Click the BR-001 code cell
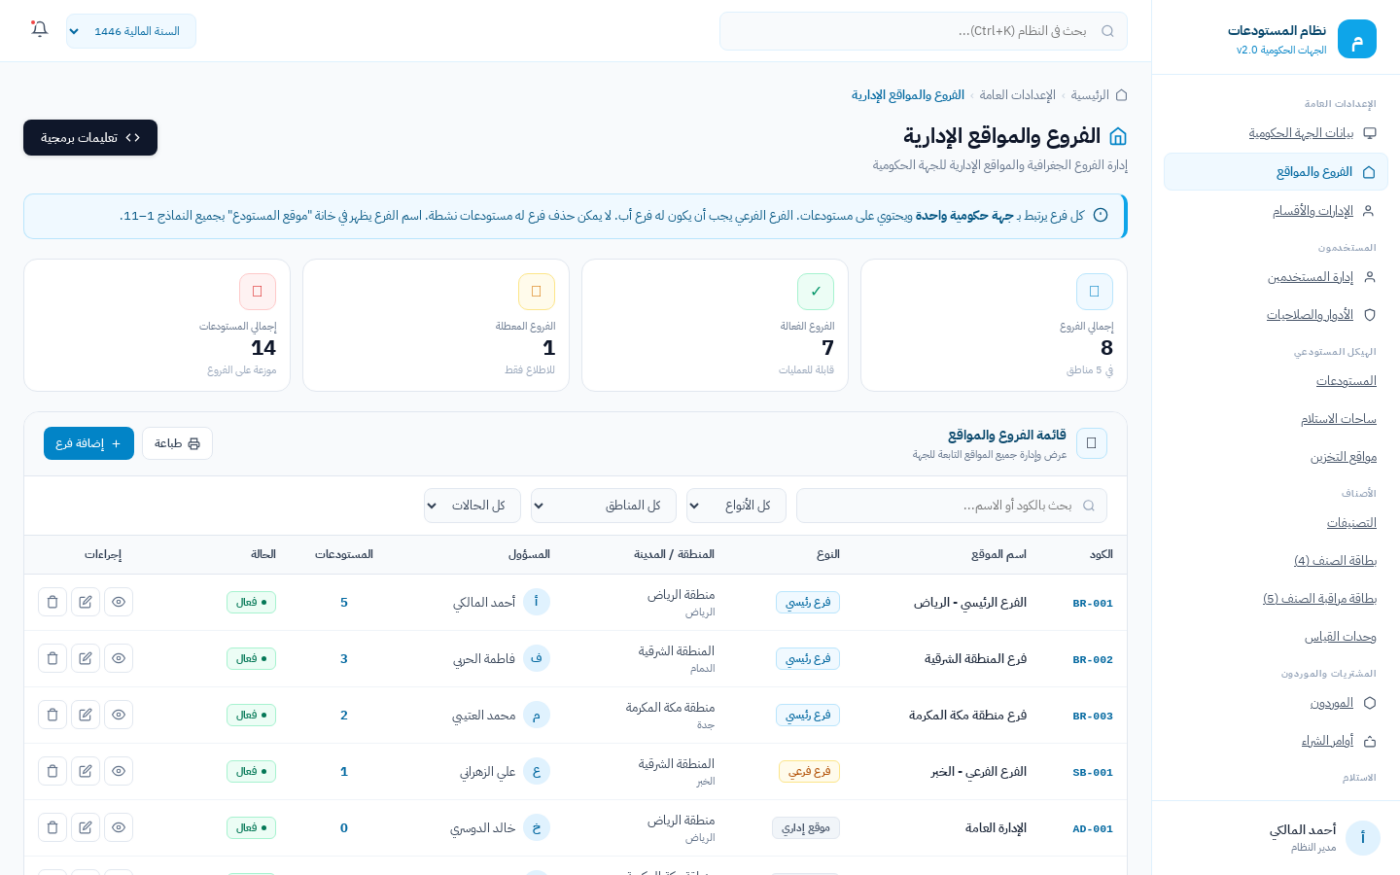 point(1092,603)
